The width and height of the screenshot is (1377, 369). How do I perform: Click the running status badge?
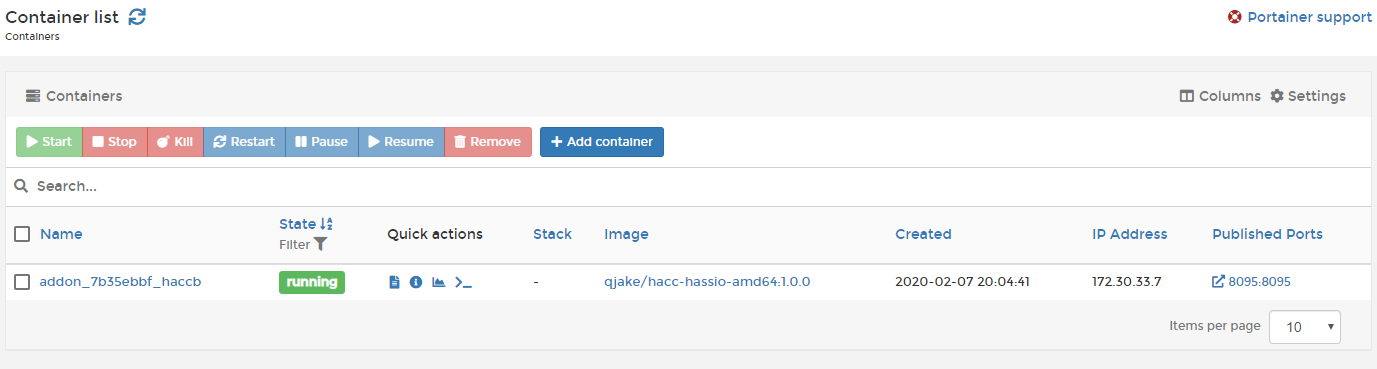[x=312, y=282]
